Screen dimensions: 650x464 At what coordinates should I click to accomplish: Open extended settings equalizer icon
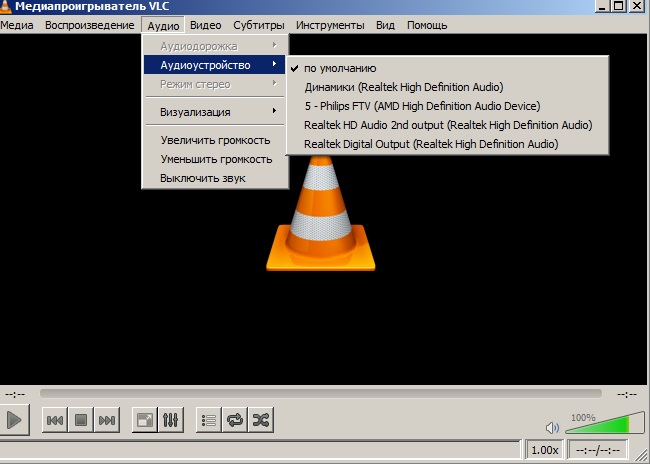[170, 420]
